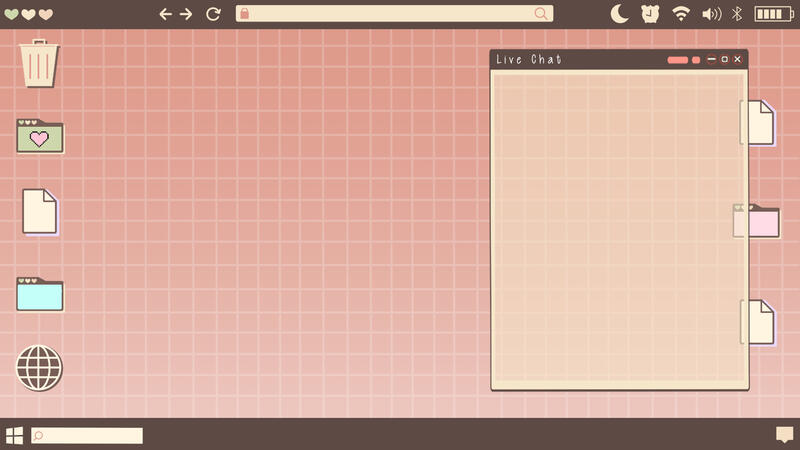Click the long pink pill in Live Chat title bar

click(x=678, y=60)
